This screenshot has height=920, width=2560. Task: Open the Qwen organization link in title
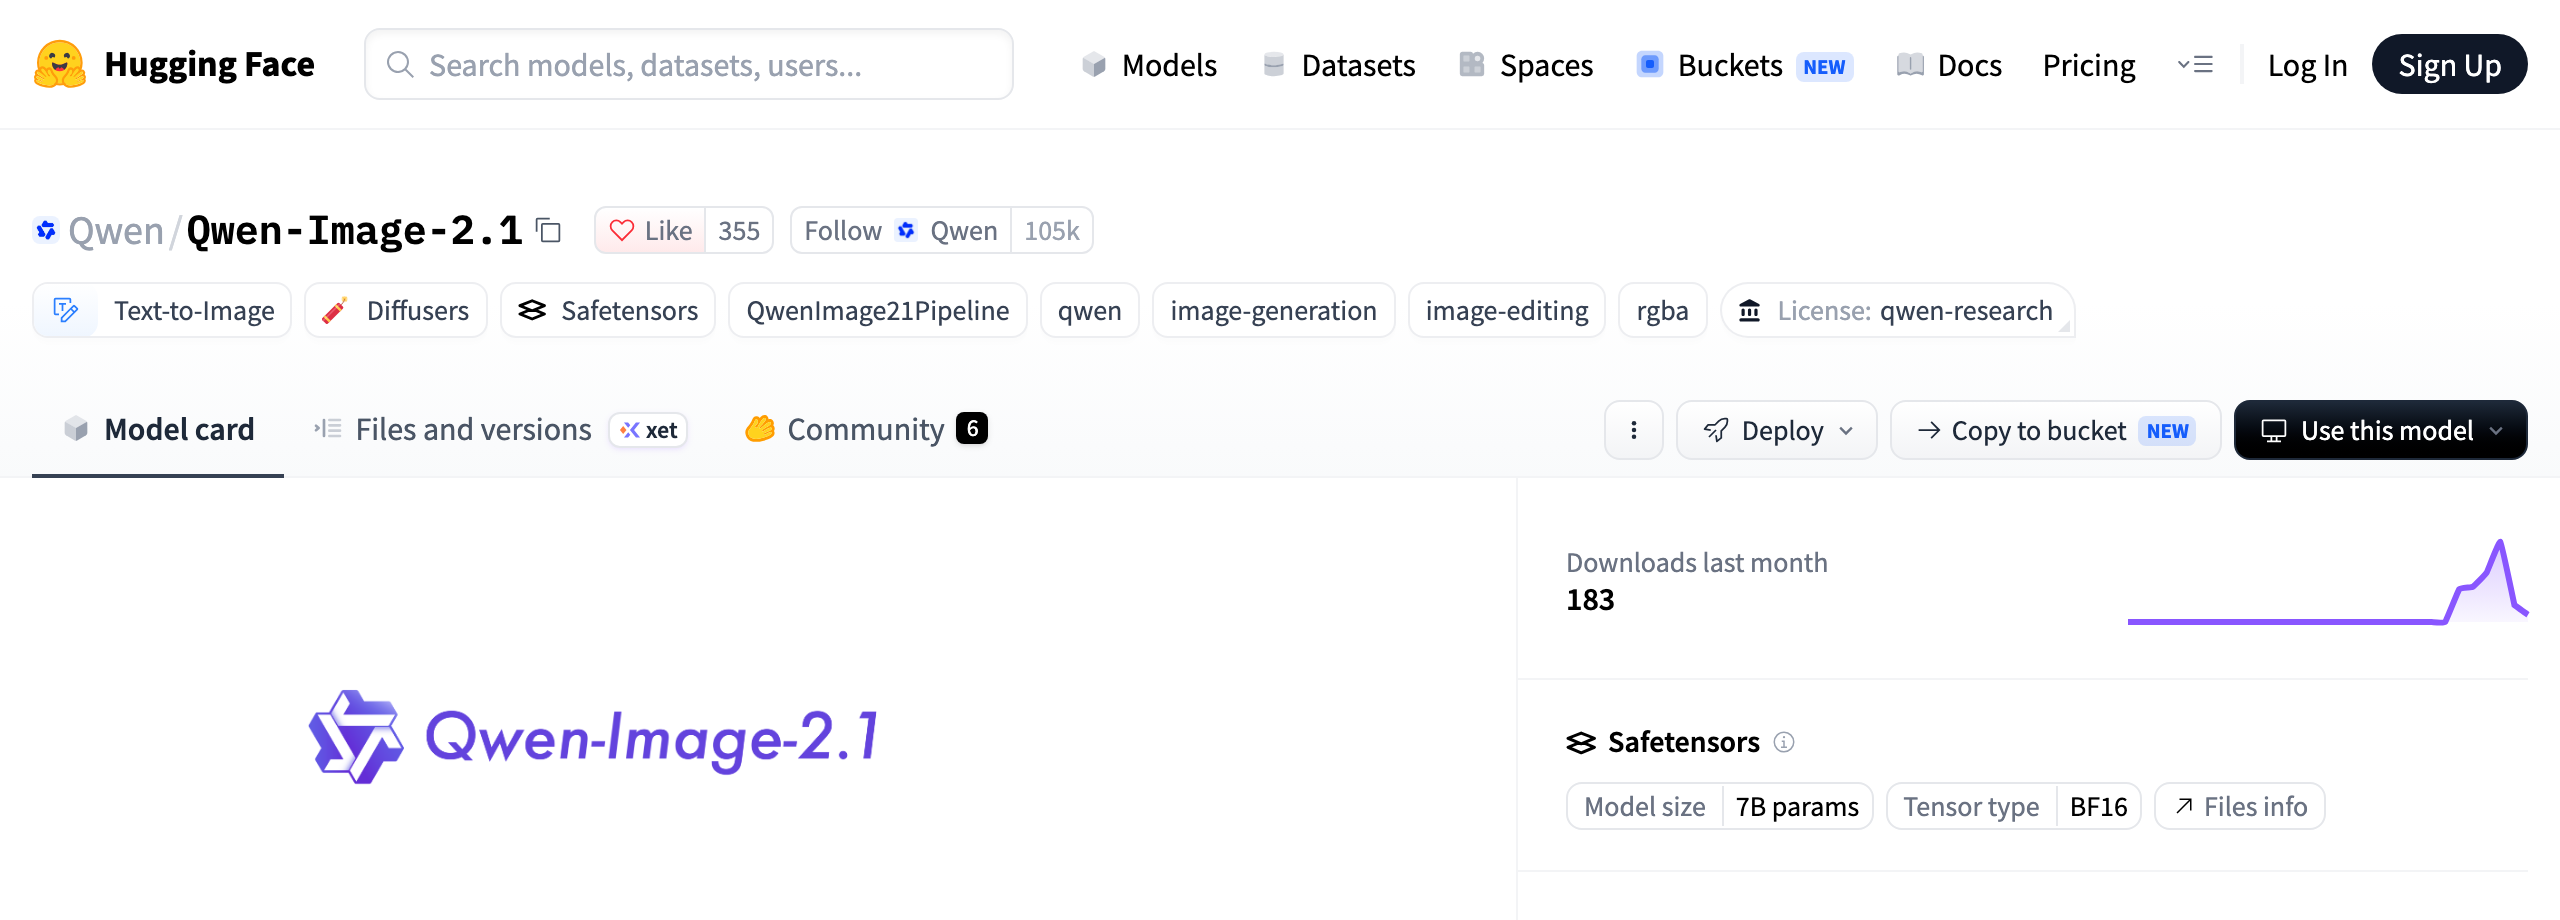click(116, 231)
